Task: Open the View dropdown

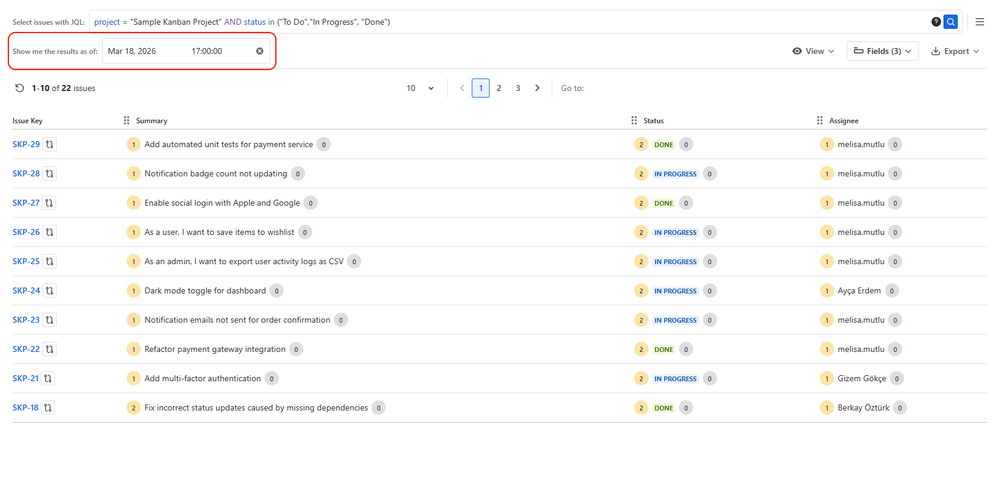Action: pos(813,51)
